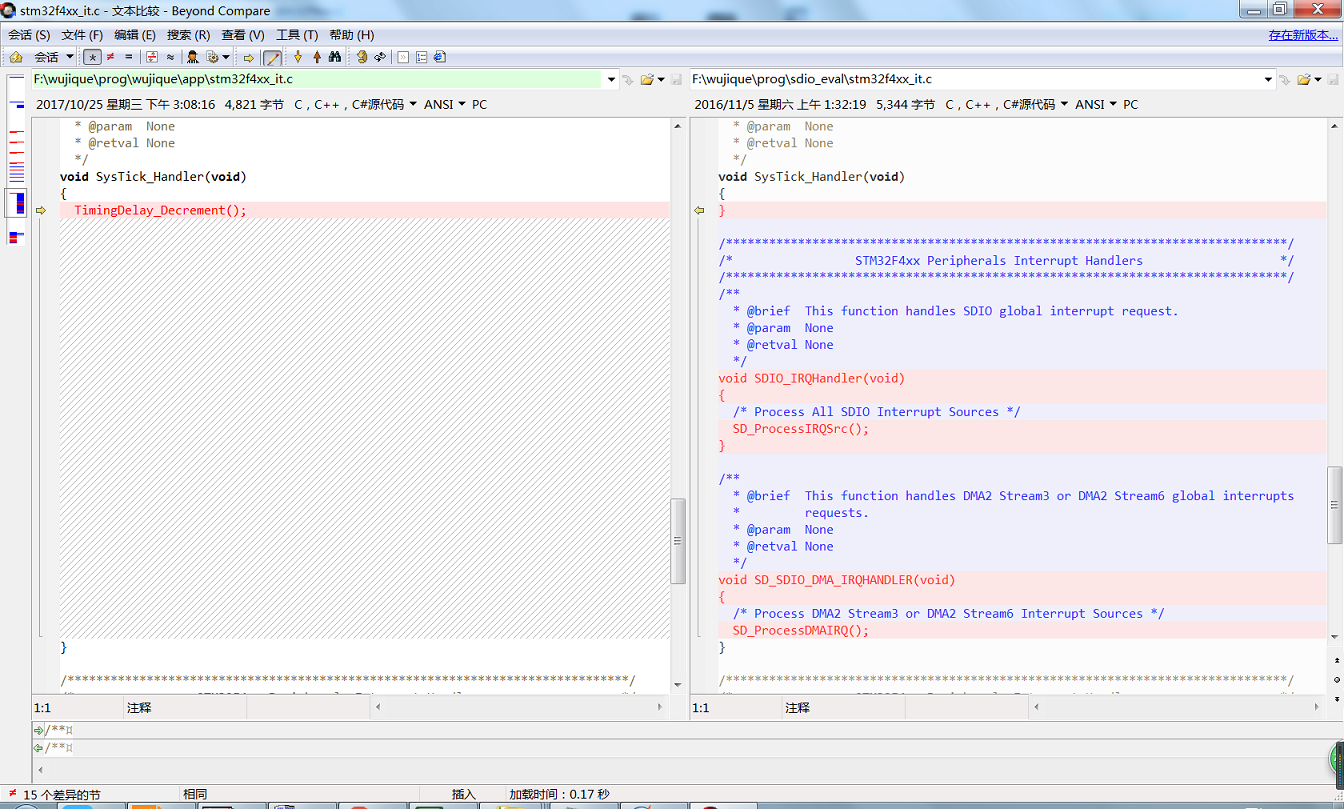The width and height of the screenshot is (1344, 809).
Task: Open 查看 (V) menu
Action: click(x=243, y=35)
